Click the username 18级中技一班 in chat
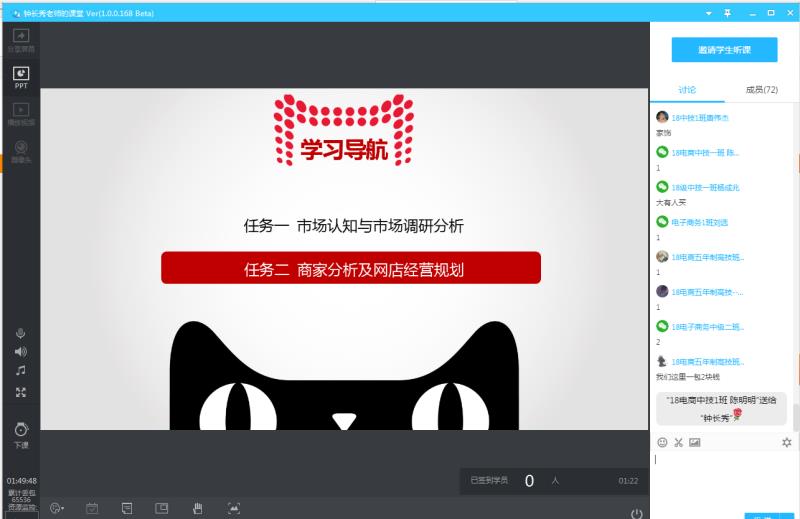800x519 pixels. [705, 187]
